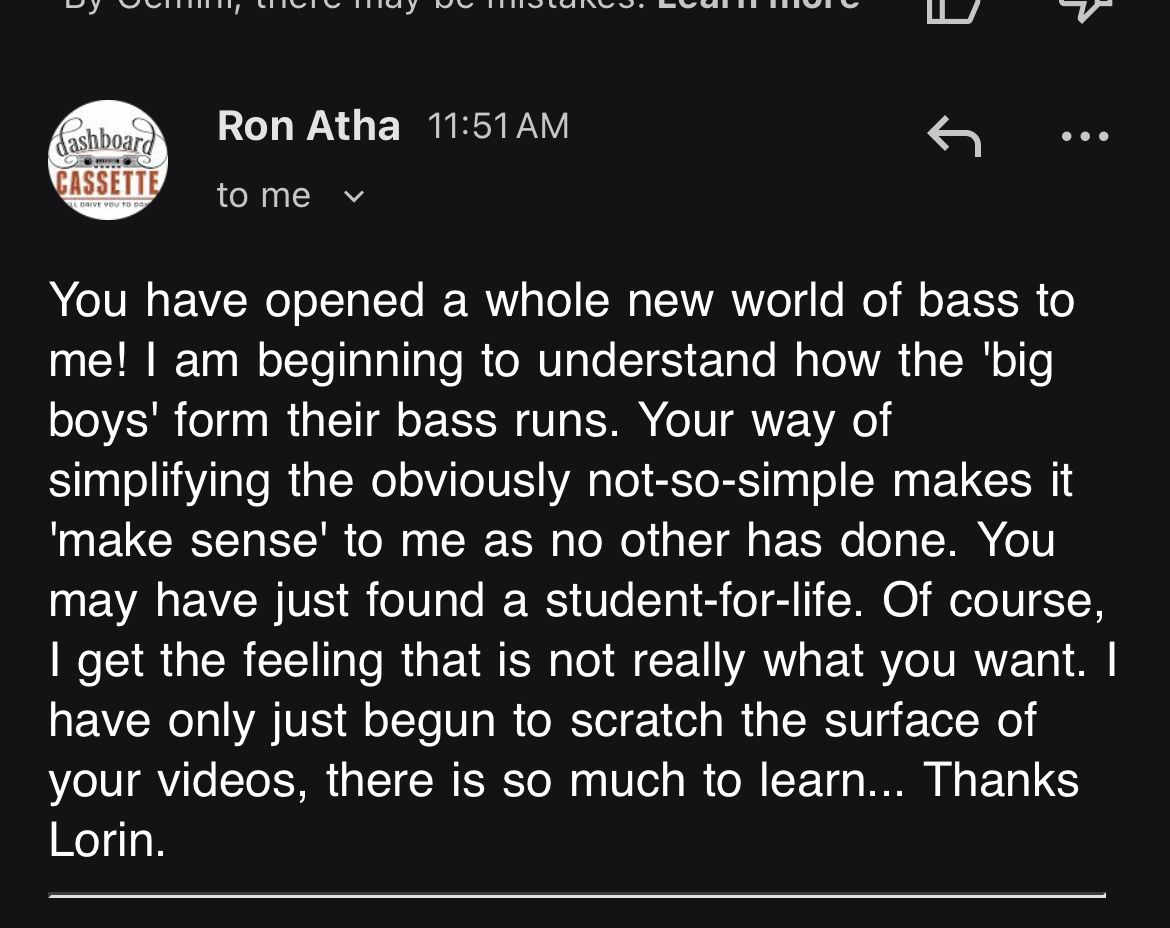Expand recipient details chevron beside "to me"
This screenshot has width=1170, height=928.
353,196
